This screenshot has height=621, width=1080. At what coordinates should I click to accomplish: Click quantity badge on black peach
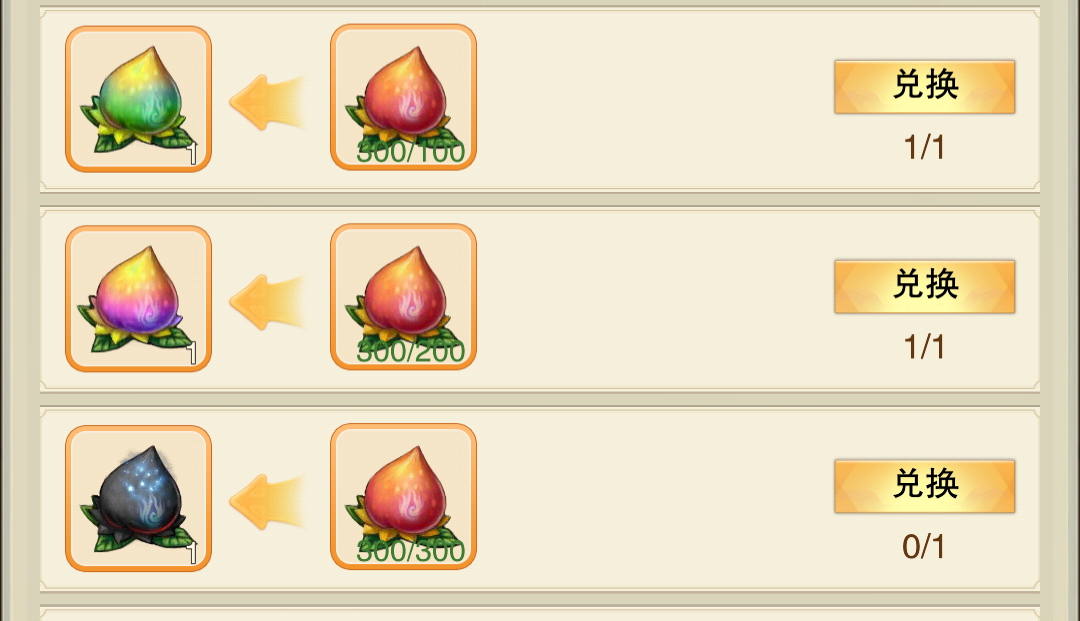(x=193, y=552)
